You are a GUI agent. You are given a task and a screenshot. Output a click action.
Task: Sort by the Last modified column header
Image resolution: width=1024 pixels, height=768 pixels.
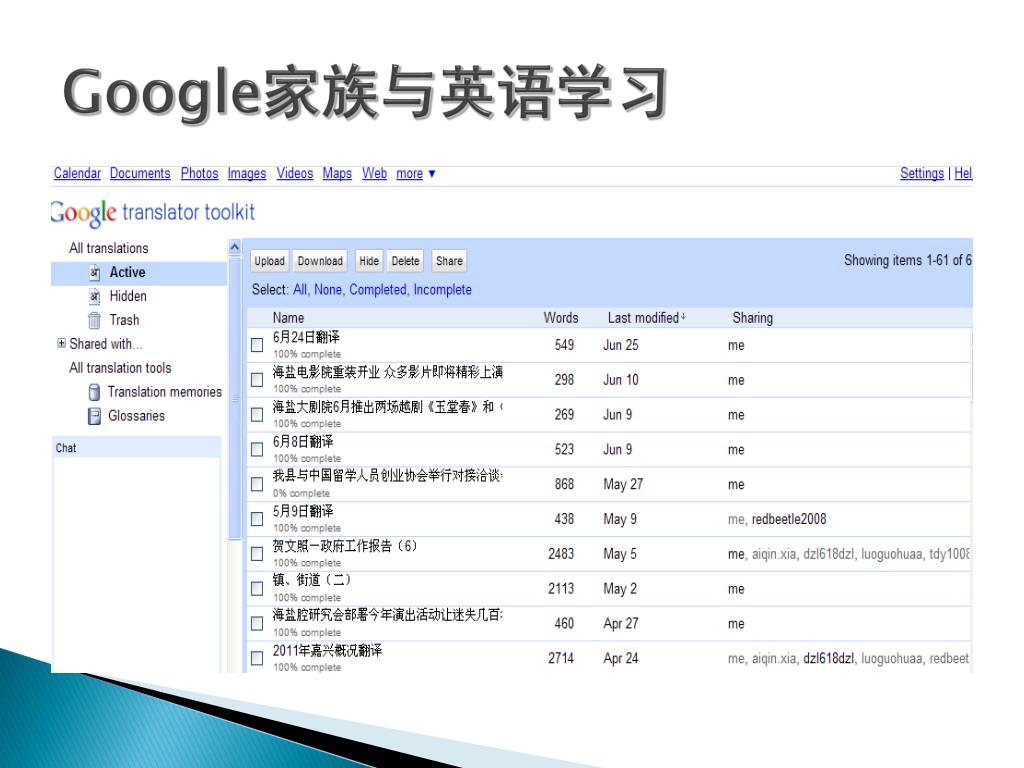point(647,318)
